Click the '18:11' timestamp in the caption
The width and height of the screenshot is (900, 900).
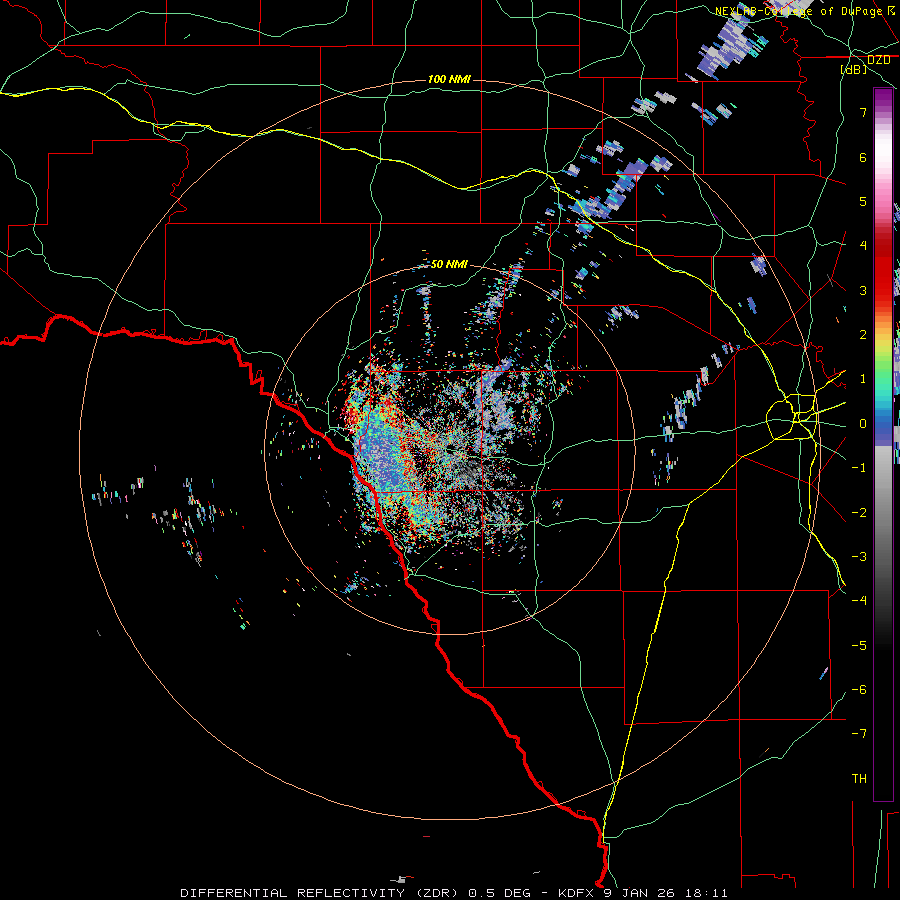tap(709, 893)
